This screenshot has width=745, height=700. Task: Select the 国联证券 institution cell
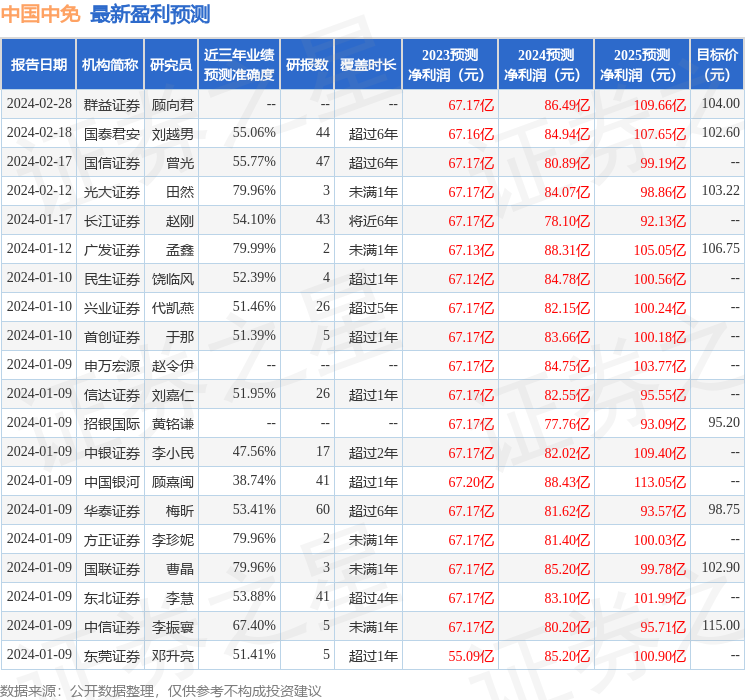pyautogui.click(x=112, y=569)
